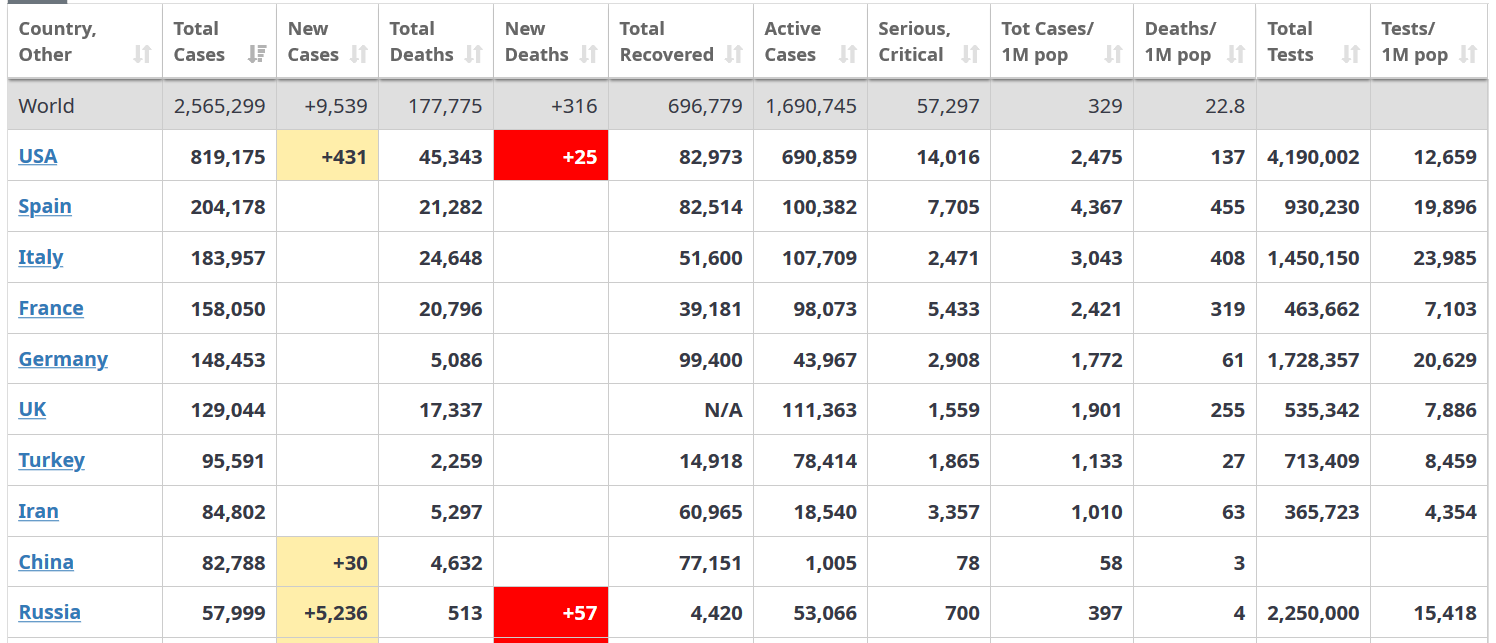Sort by Total Deaths column arrow

click(x=474, y=54)
